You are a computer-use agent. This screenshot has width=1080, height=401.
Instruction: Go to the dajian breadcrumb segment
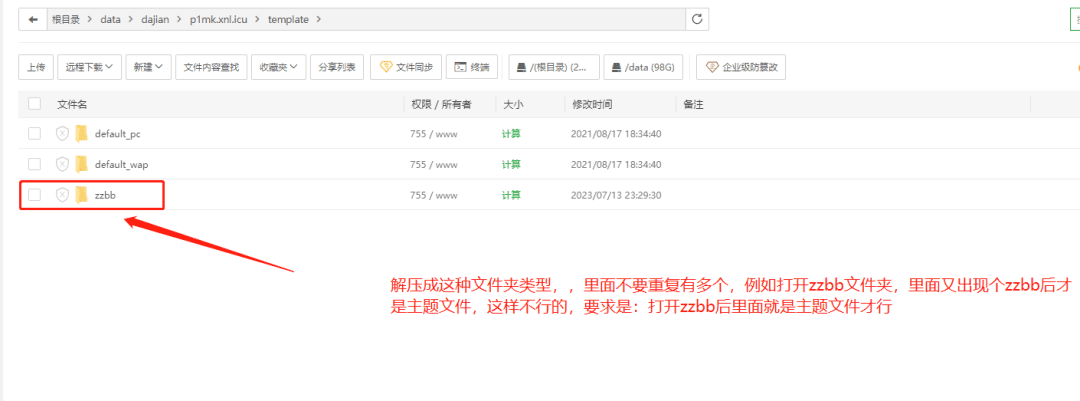pyautogui.click(x=156, y=19)
